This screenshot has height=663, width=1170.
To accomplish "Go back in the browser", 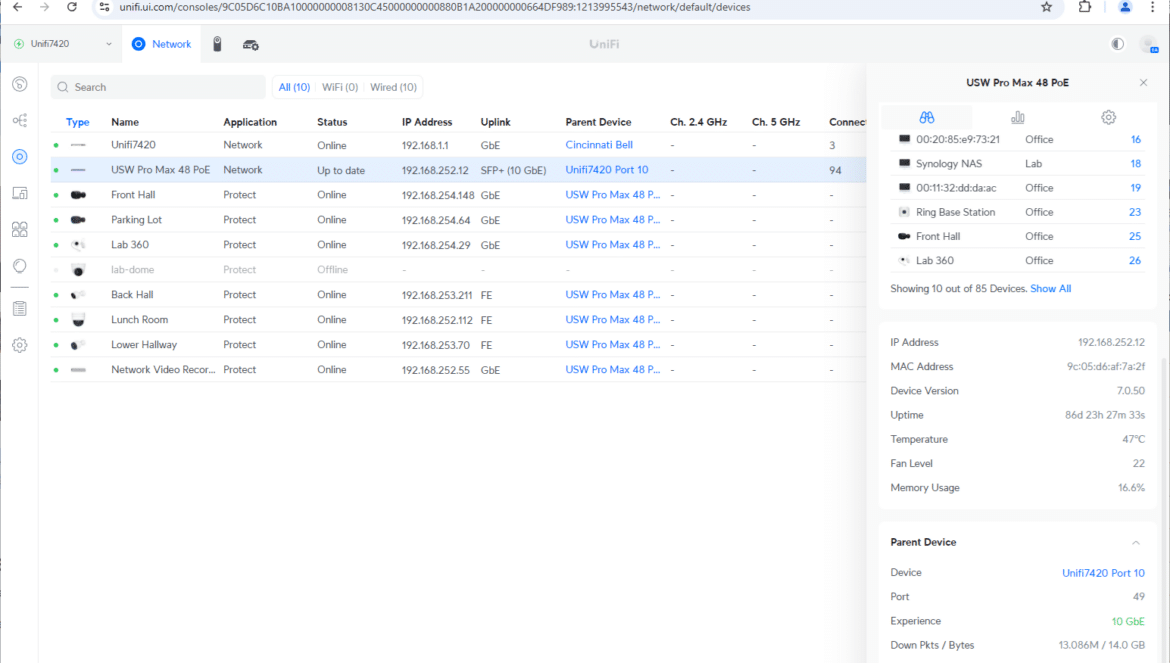I will pyautogui.click(x=17, y=7).
